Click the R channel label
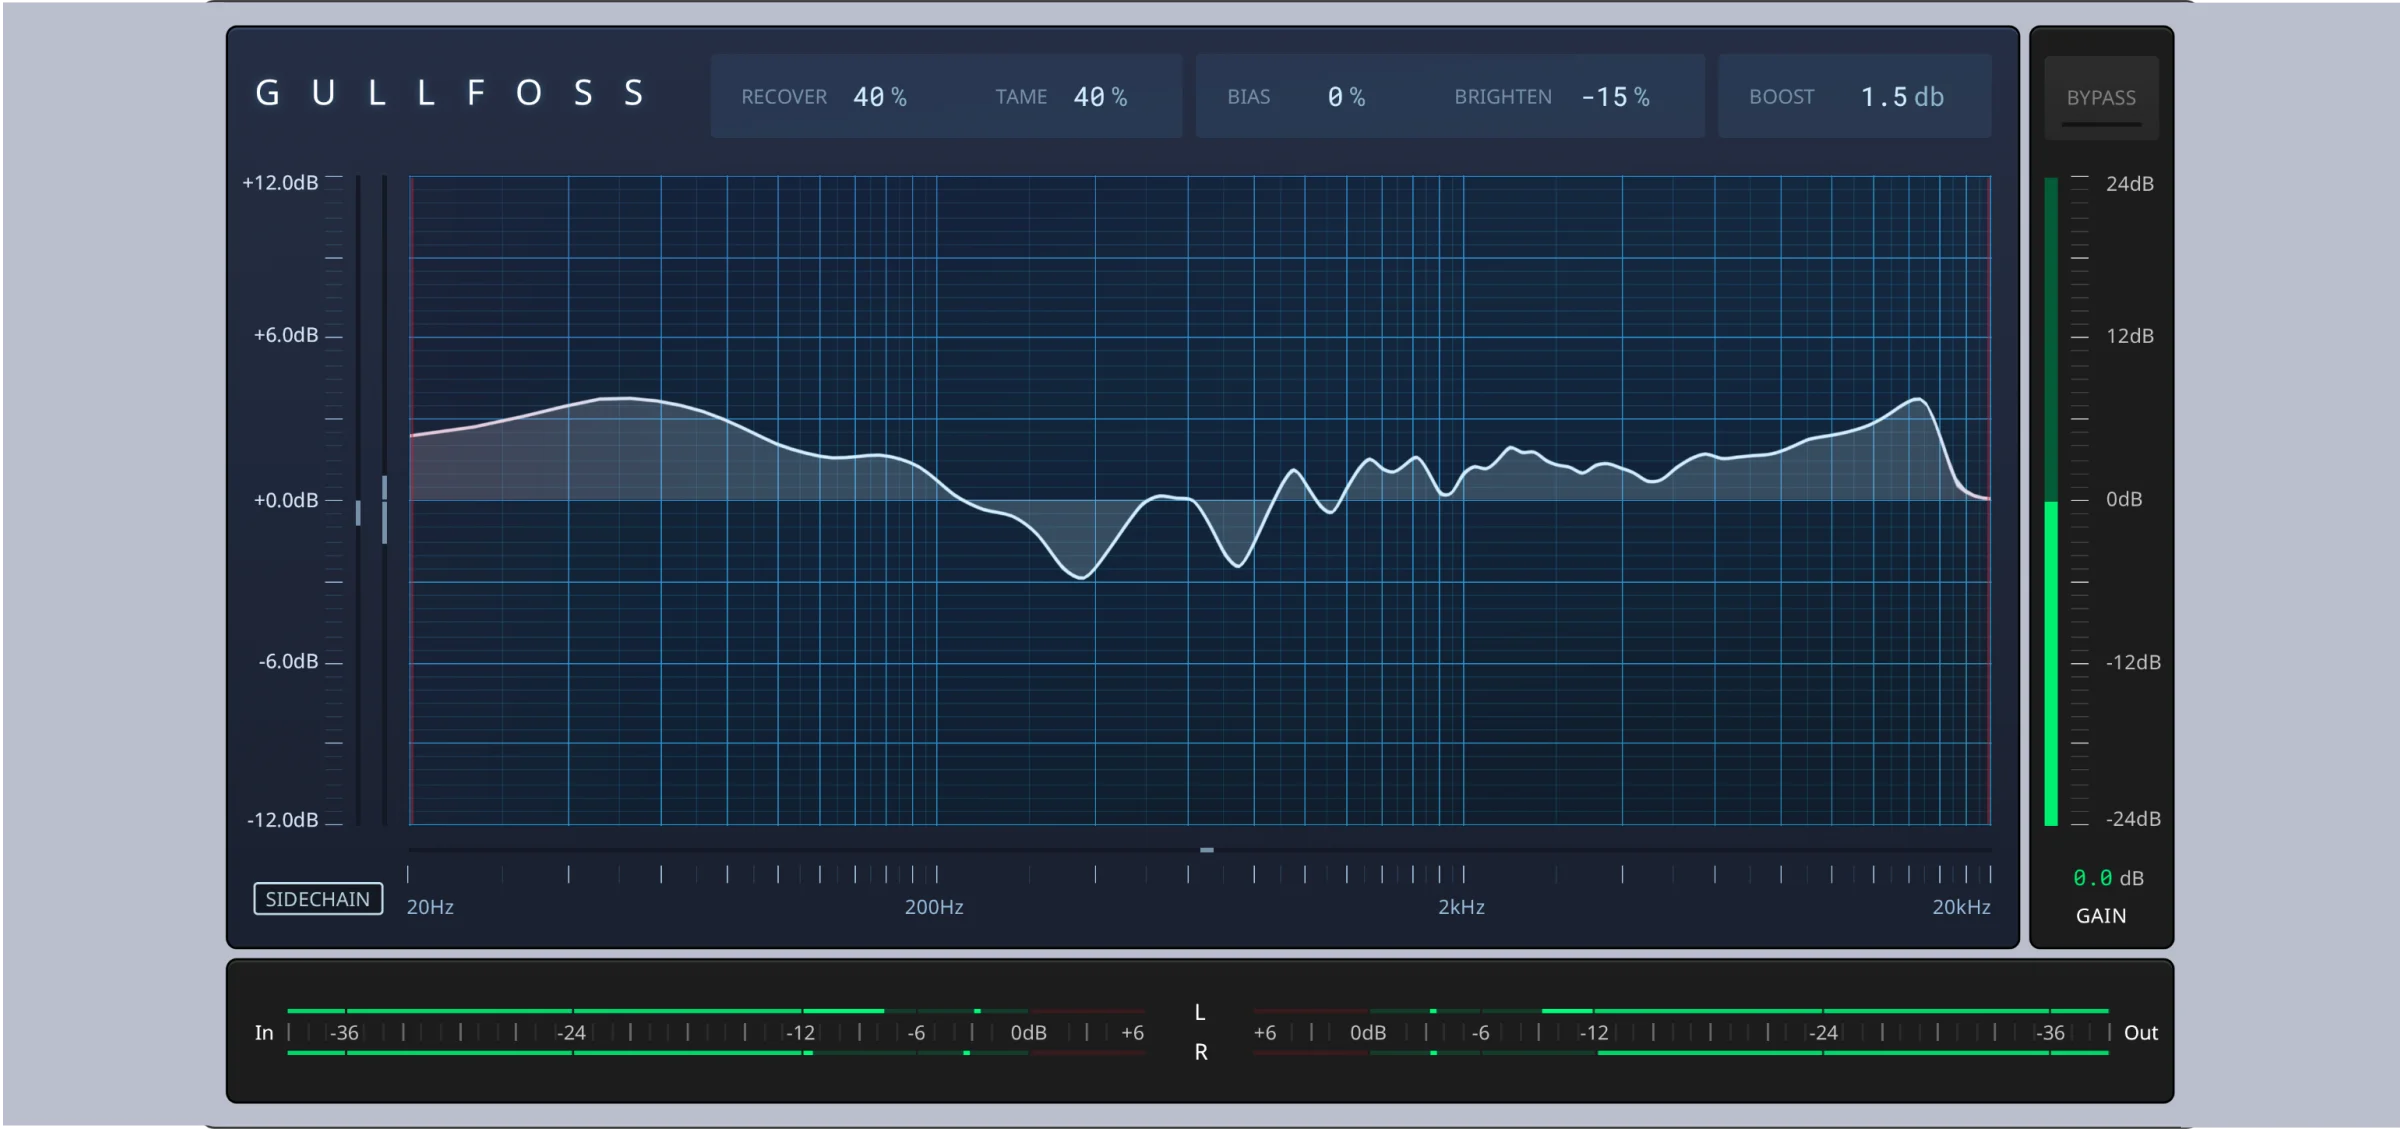This screenshot has height=1129, width=2400. 1201,1052
